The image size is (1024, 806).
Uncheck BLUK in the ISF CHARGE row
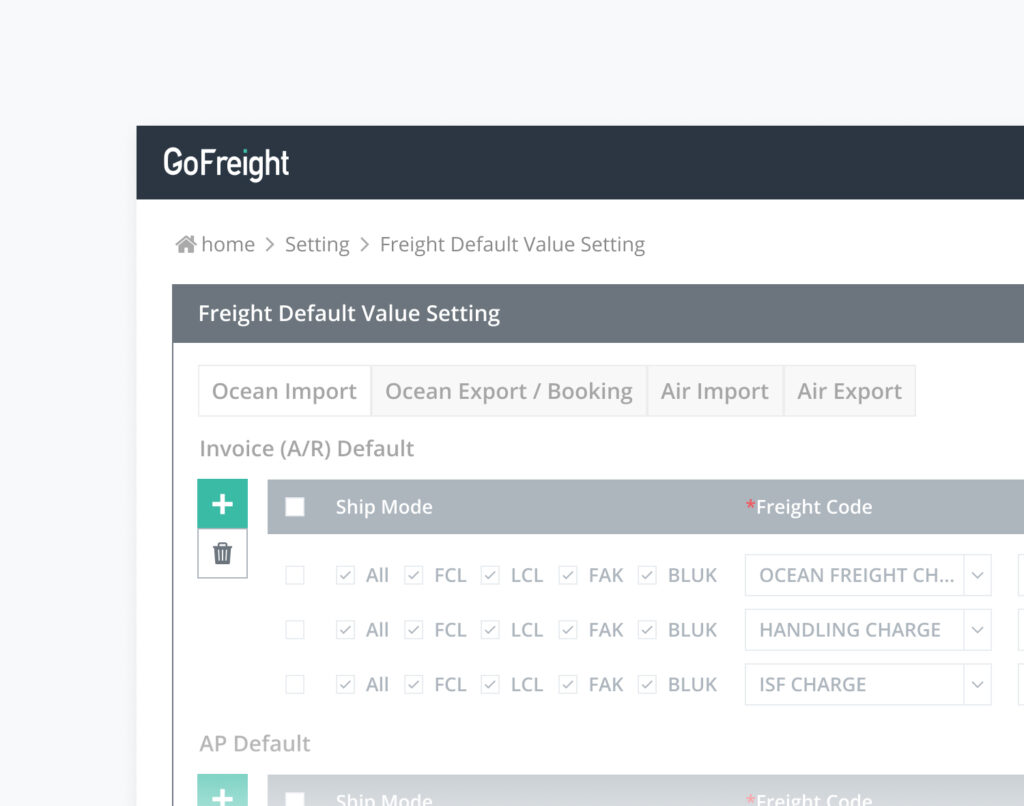647,685
